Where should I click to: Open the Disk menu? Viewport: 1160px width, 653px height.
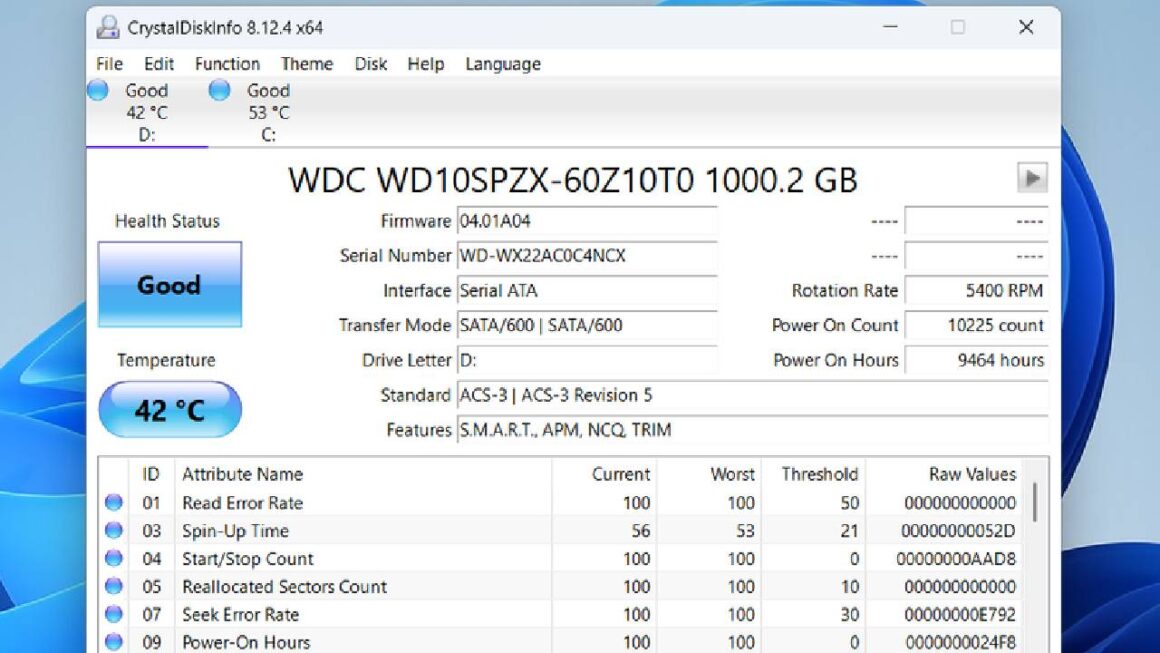pyautogui.click(x=371, y=64)
